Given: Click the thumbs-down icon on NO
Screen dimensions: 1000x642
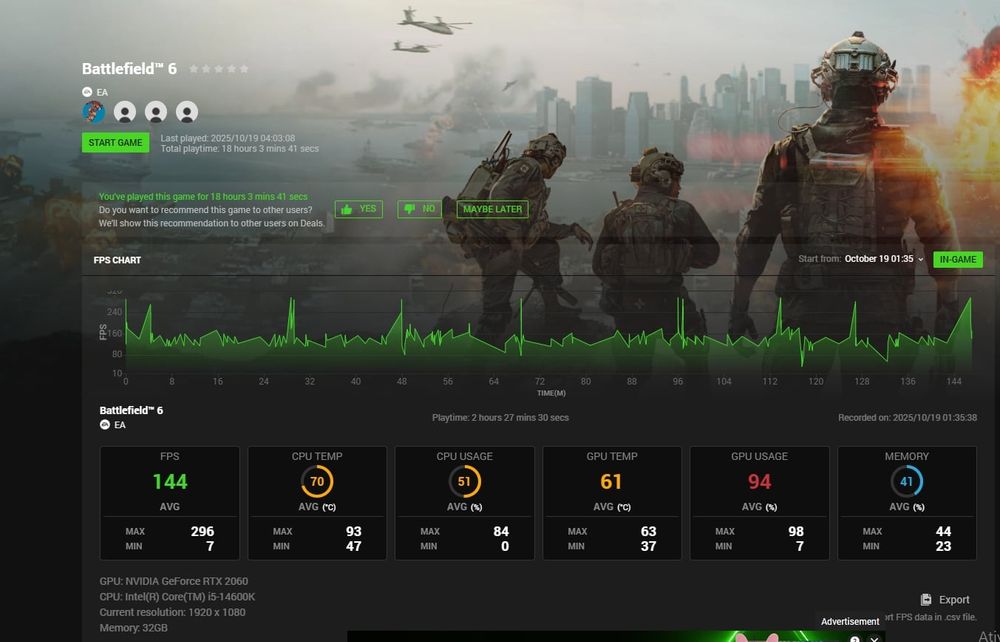Looking at the screenshot, I should [x=409, y=209].
